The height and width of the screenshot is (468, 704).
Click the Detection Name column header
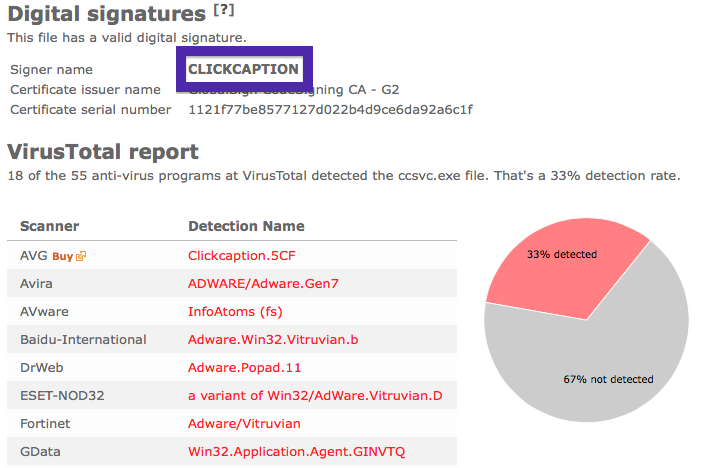click(246, 226)
